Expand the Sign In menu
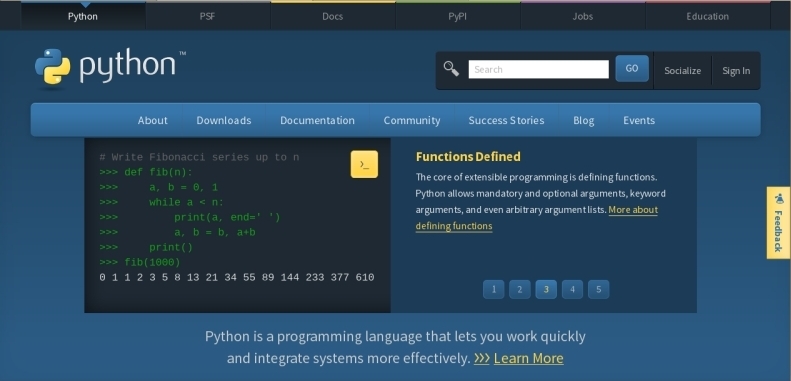Viewport: 791px width, 381px height. point(736,71)
